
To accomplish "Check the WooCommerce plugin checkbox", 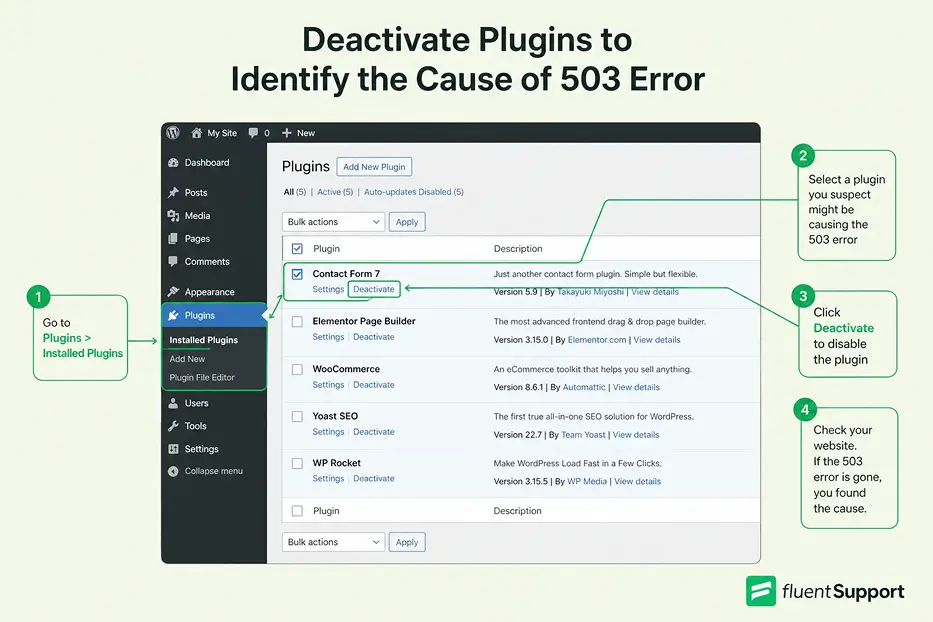I will pos(297,368).
